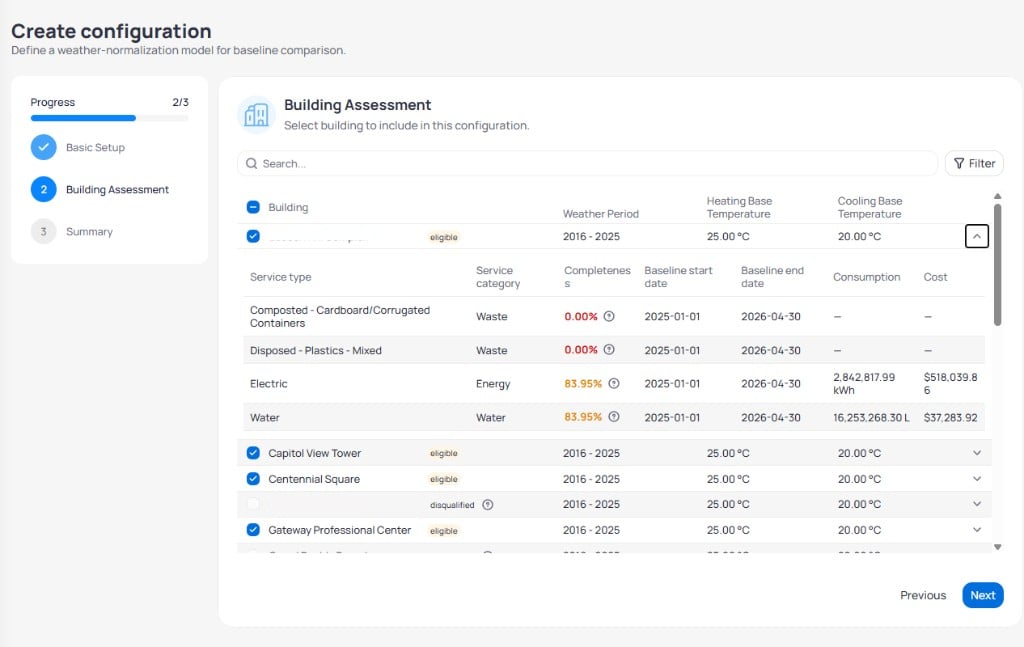This screenshot has height=647, width=1024.
Task: Click Service type column header
Action: 281,277
